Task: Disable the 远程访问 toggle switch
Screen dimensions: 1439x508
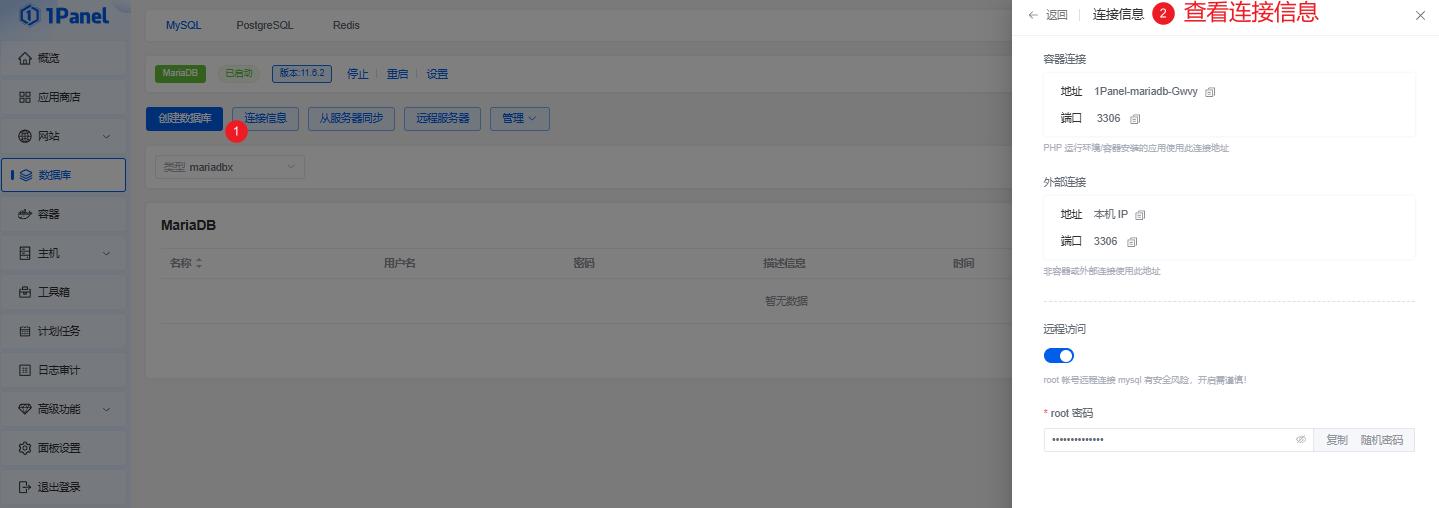Action: [x=1058, y=356]
